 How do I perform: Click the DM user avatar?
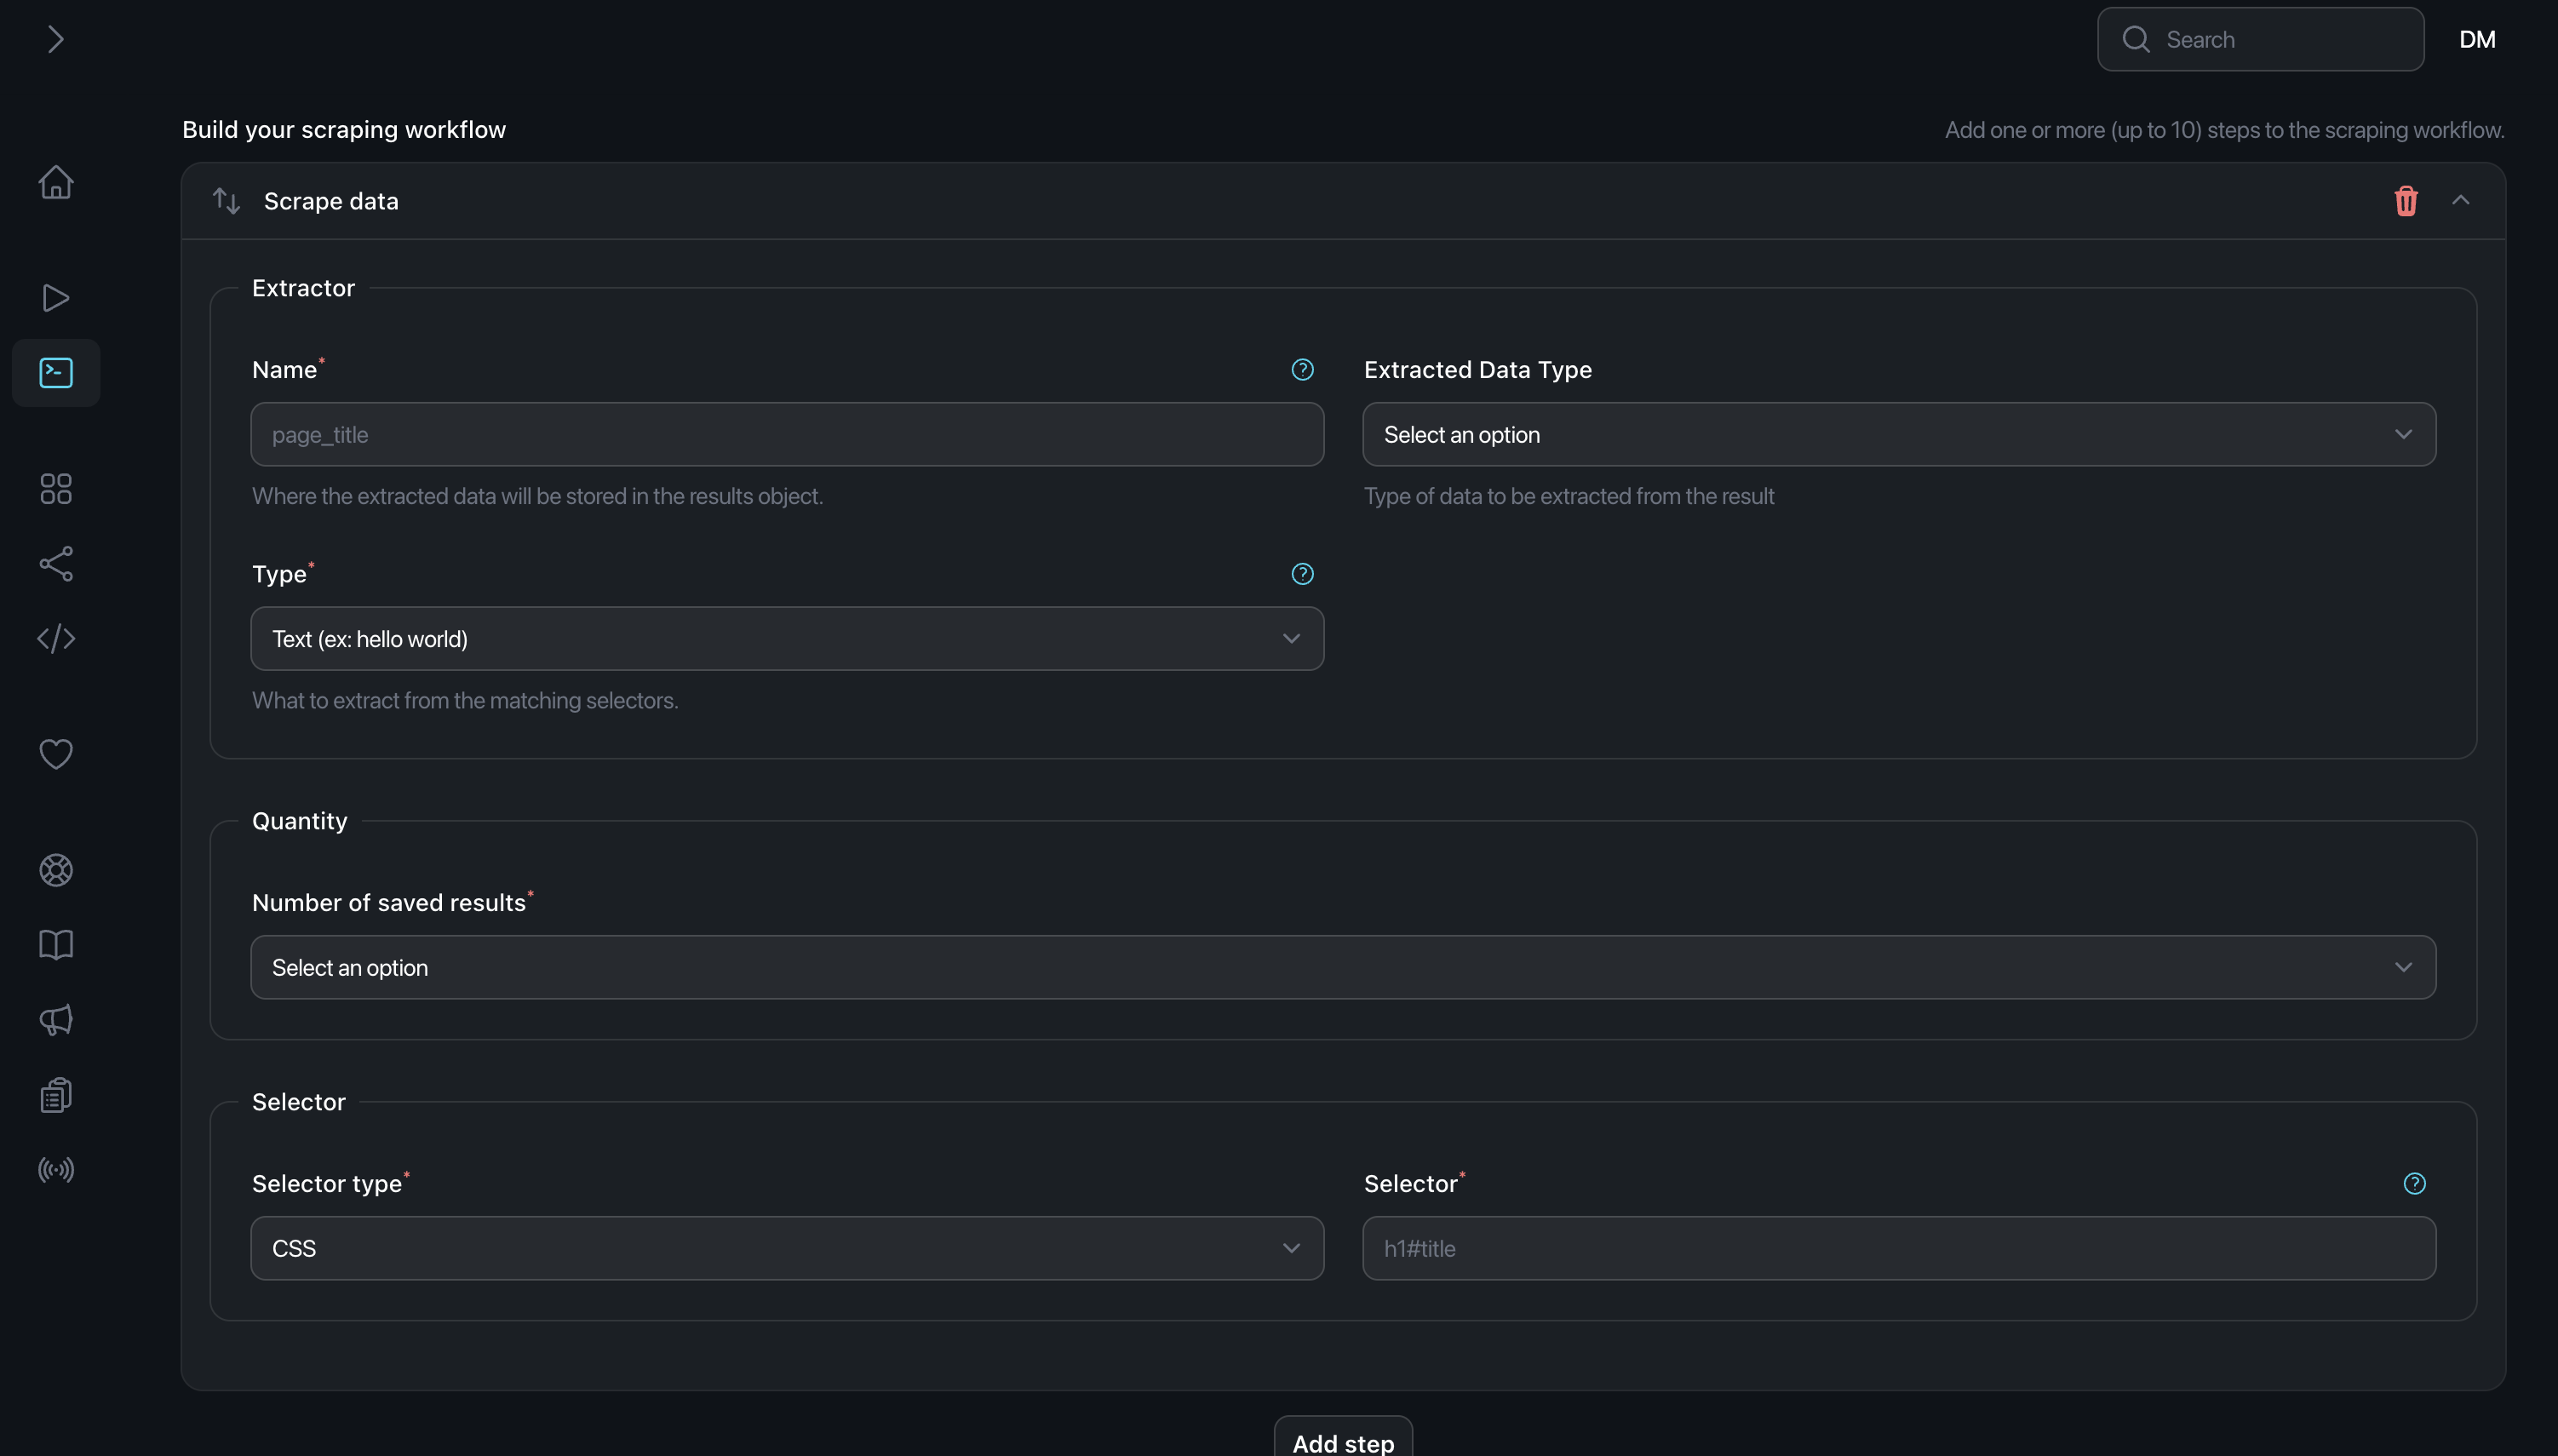pyautogui.click(x=2477, y=39)
